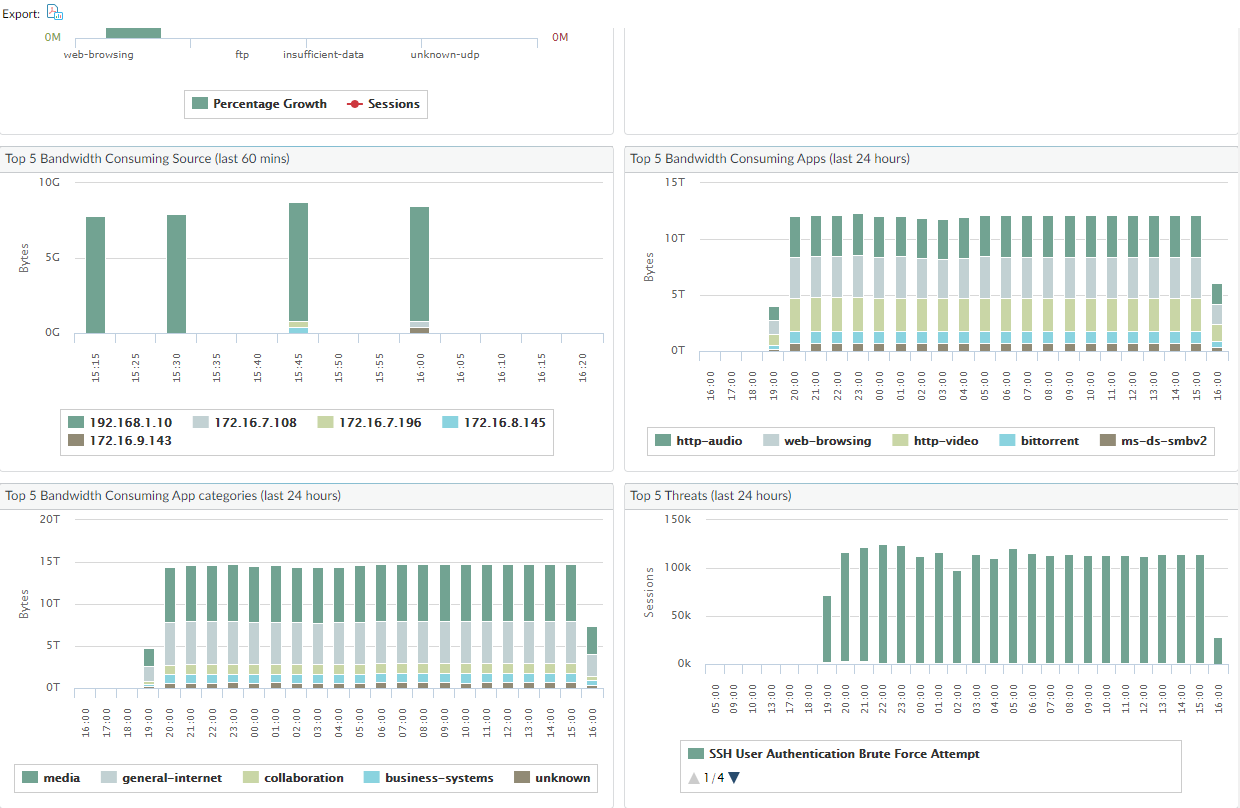Toggle the general-internet legend item
1240x808 pixels.
[x=172, y=777]
